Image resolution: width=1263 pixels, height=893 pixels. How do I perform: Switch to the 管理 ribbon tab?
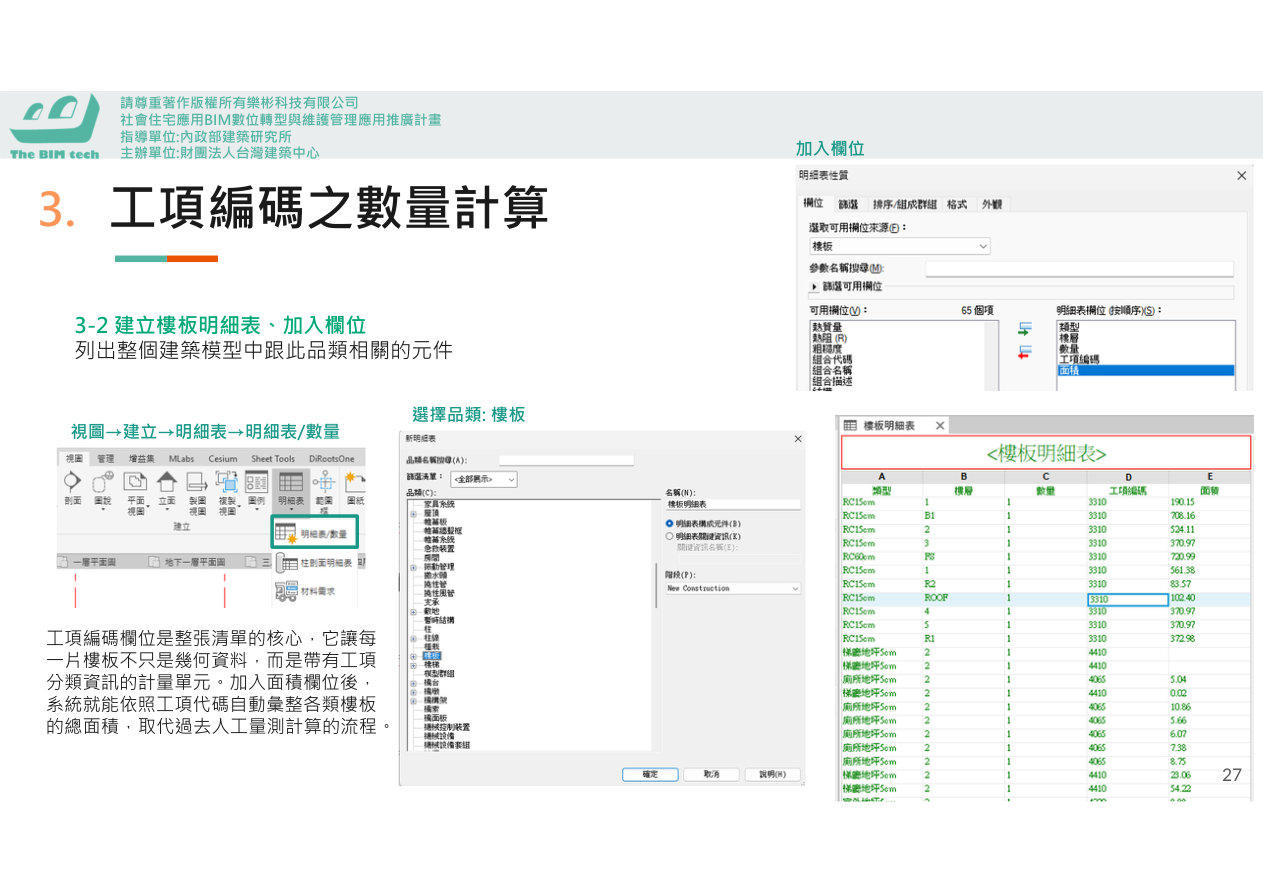coord(106,458)
